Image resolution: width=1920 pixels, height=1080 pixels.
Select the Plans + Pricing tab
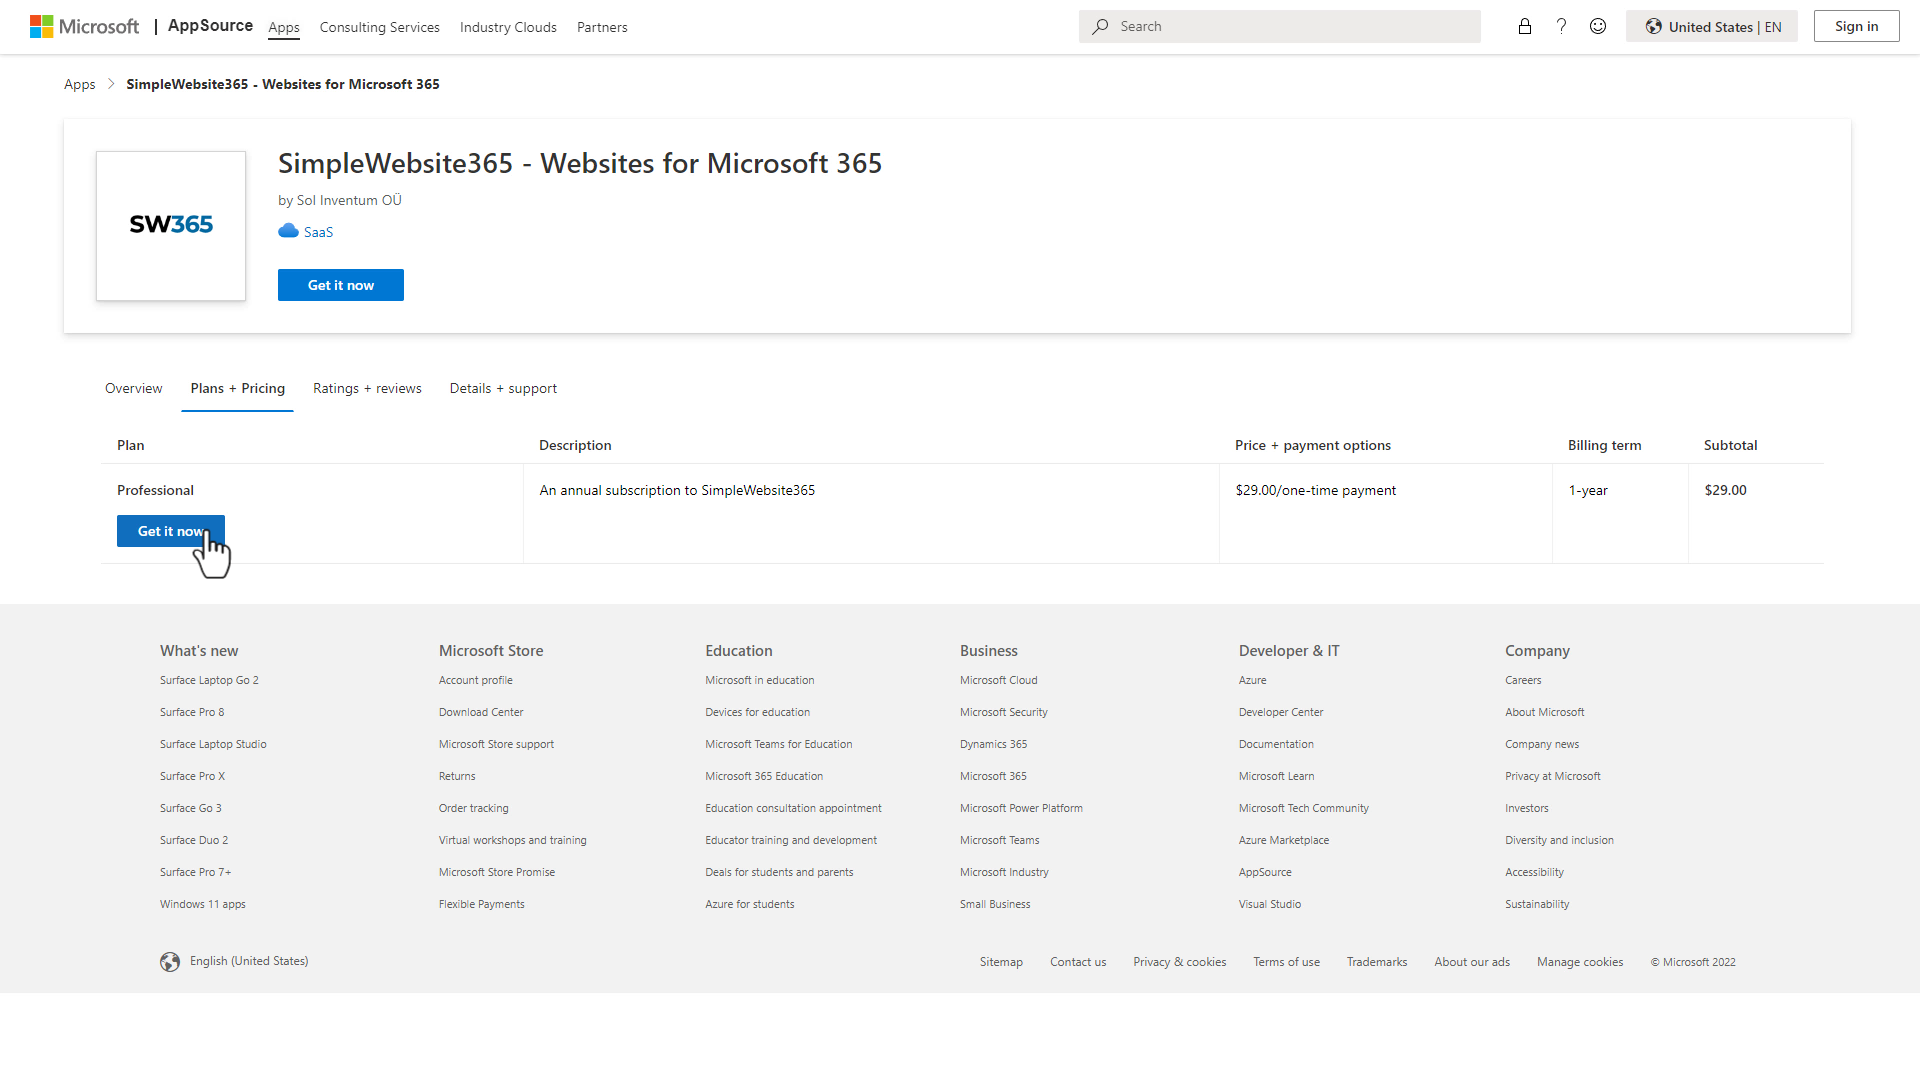238,389
